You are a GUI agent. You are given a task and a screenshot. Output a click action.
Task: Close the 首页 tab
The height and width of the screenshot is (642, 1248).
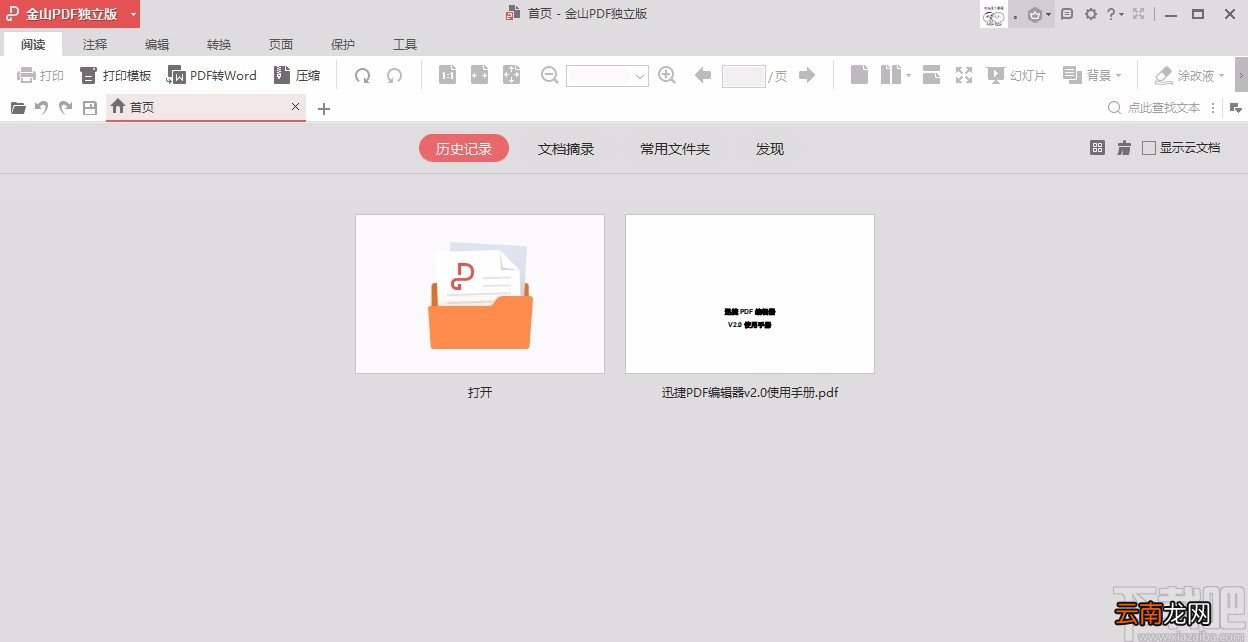click(x=295, y=106)
